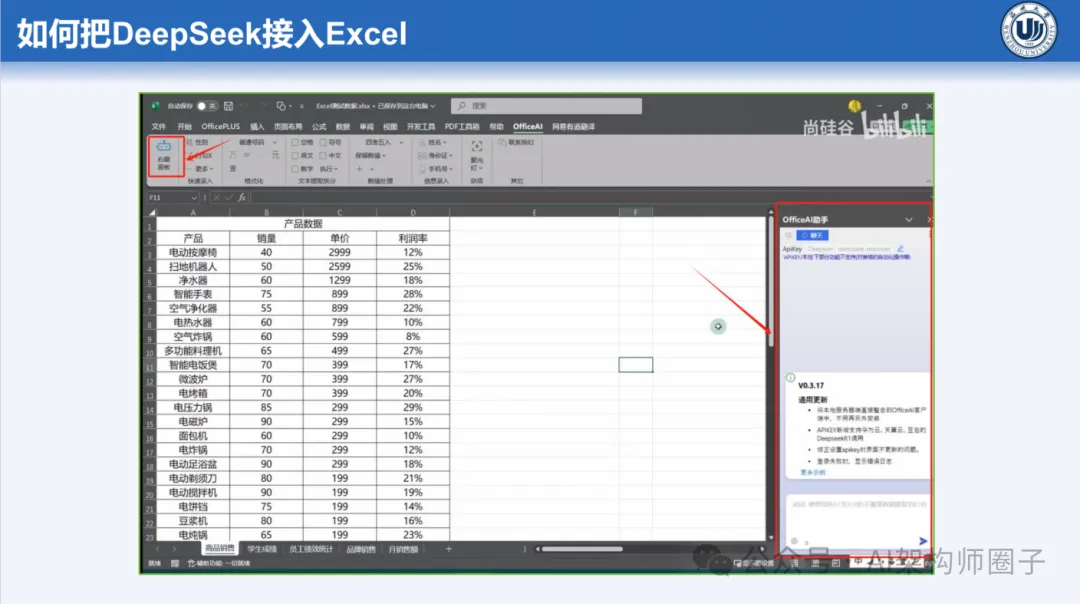Open the 手机号 dropdown
This screenshot has width=1080, height=604.
click(x=436, y=169)
